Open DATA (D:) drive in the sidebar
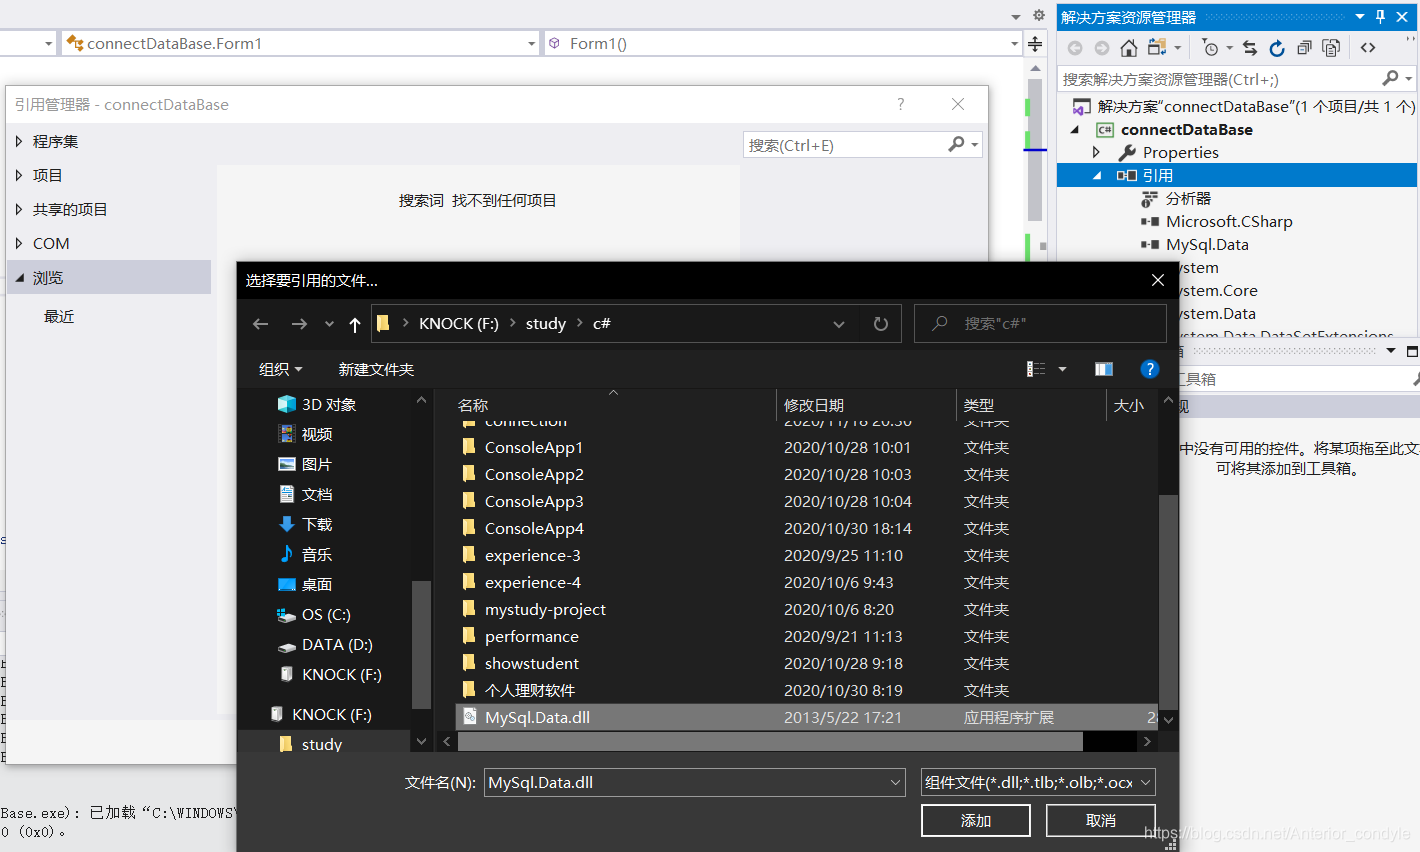 [x=337, y=644]
